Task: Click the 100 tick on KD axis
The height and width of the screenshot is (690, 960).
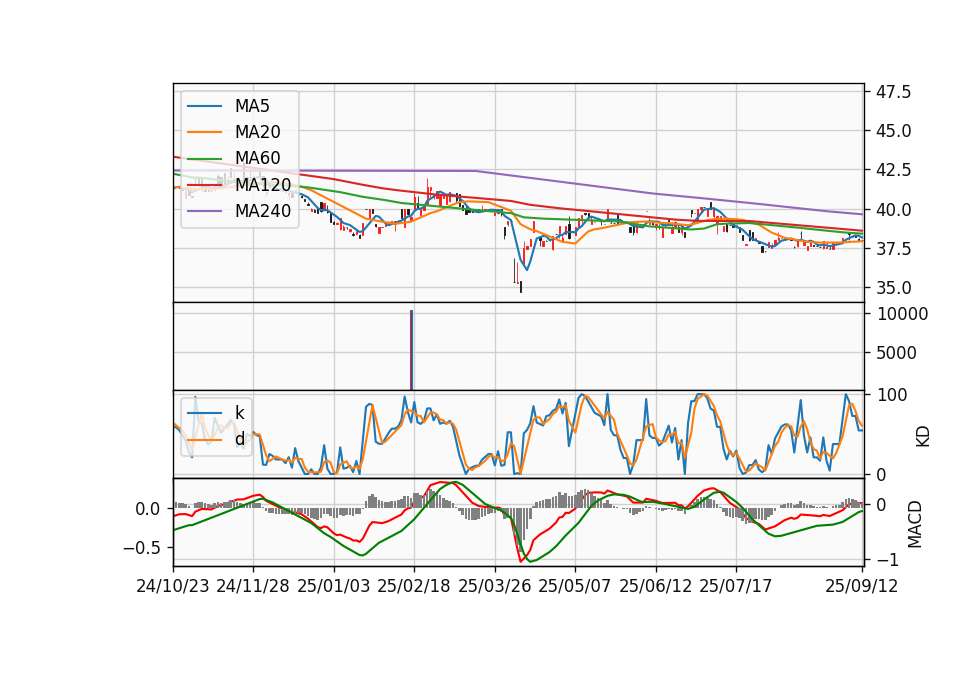Action: [892, 395]
